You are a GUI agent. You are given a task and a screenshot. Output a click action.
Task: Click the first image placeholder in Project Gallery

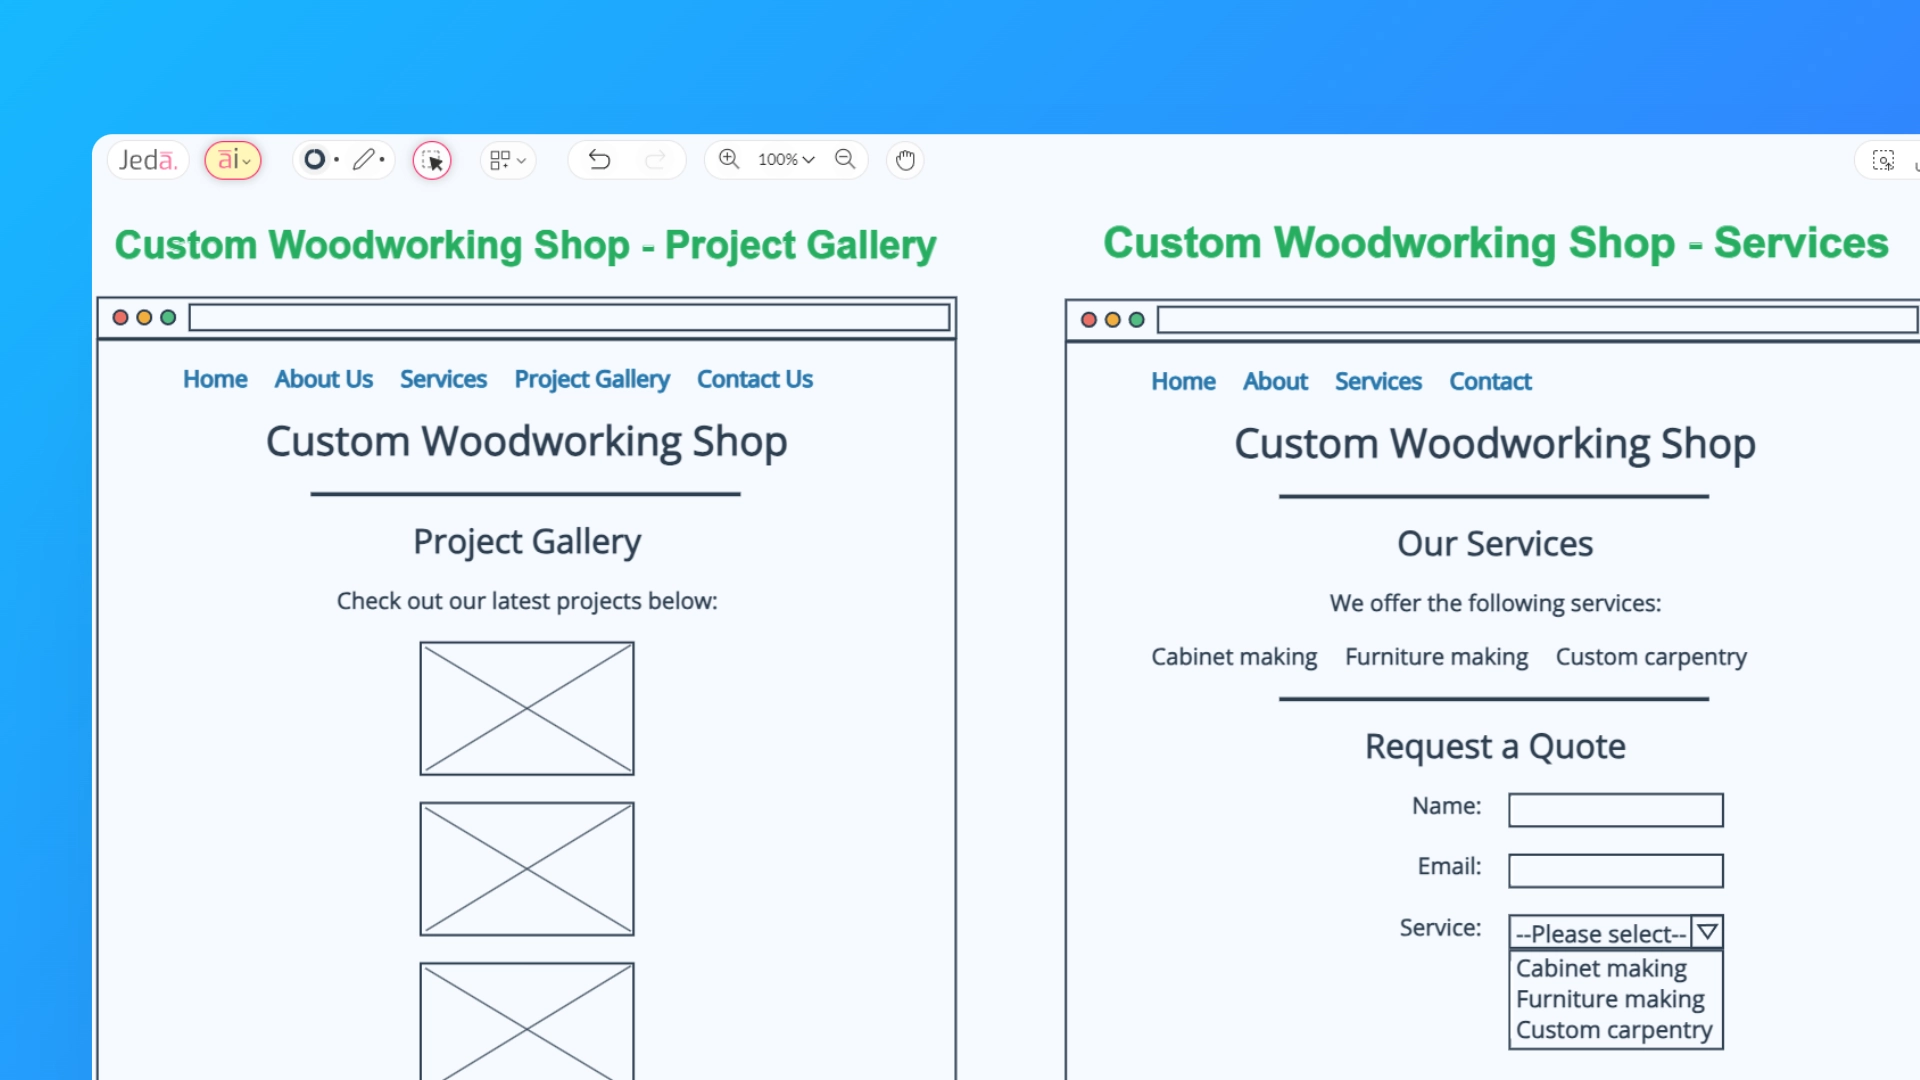[527, 708]
